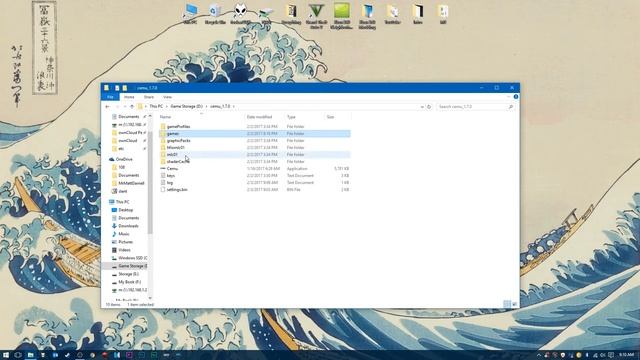Screen dimensions: 640x360
Task: Open This PC desktop shortcut
Action: point(191,14)
